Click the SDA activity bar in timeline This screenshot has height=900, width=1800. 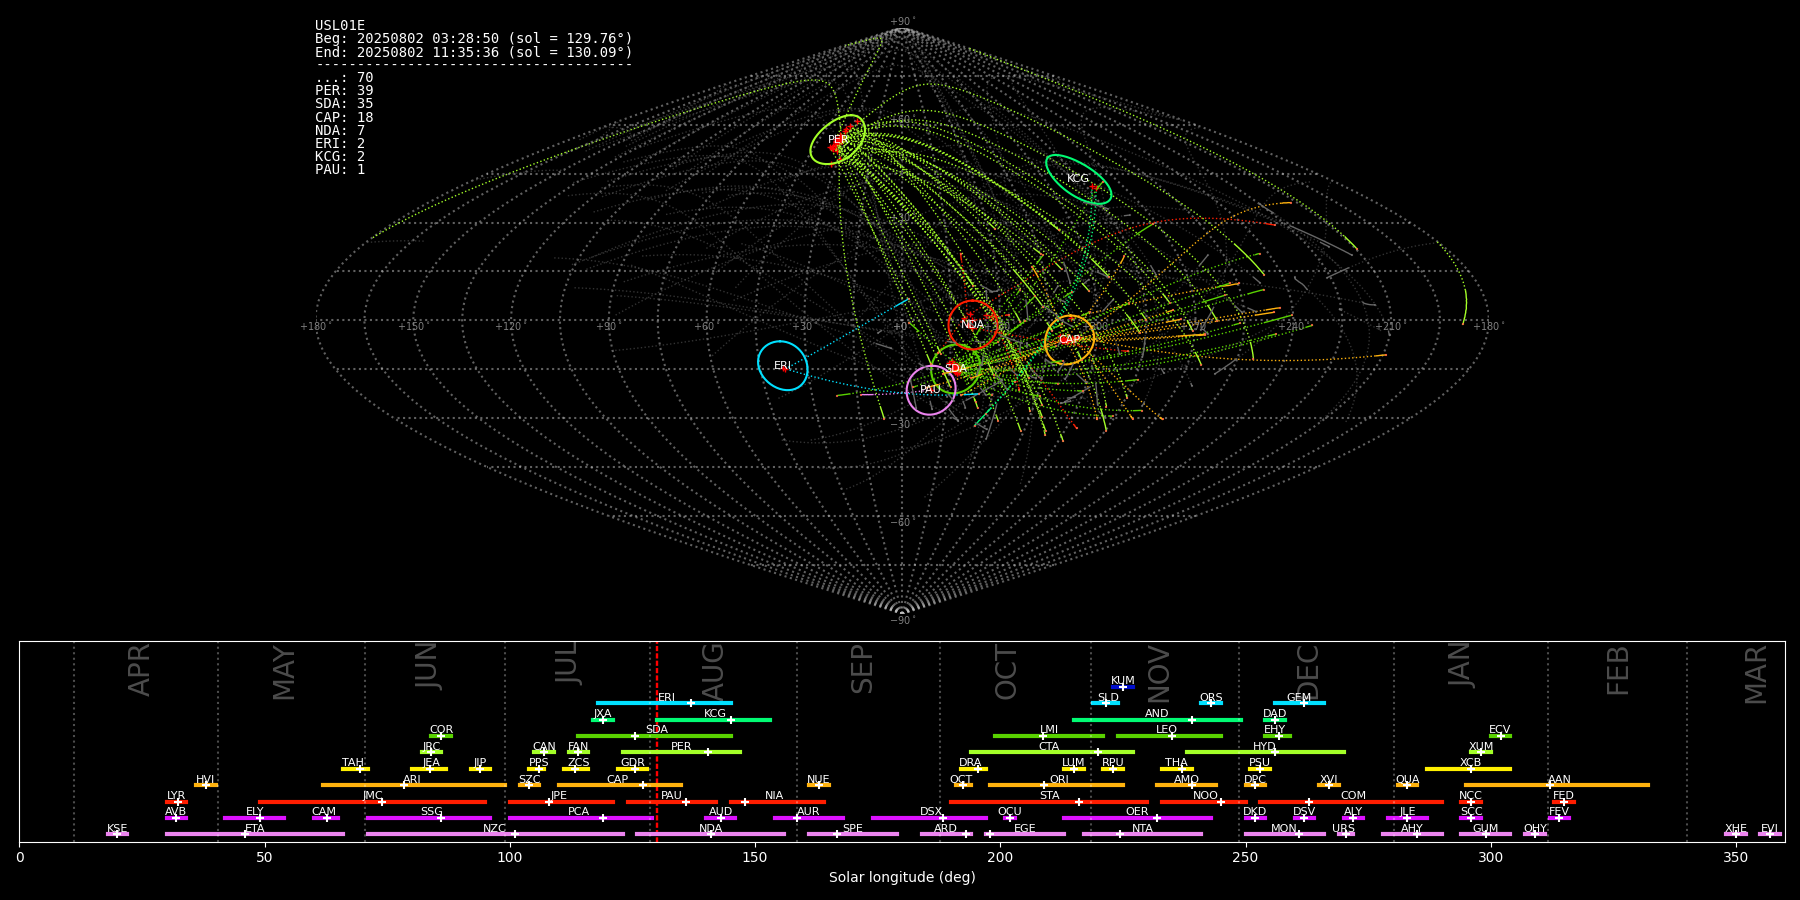(x=654, y=736)
